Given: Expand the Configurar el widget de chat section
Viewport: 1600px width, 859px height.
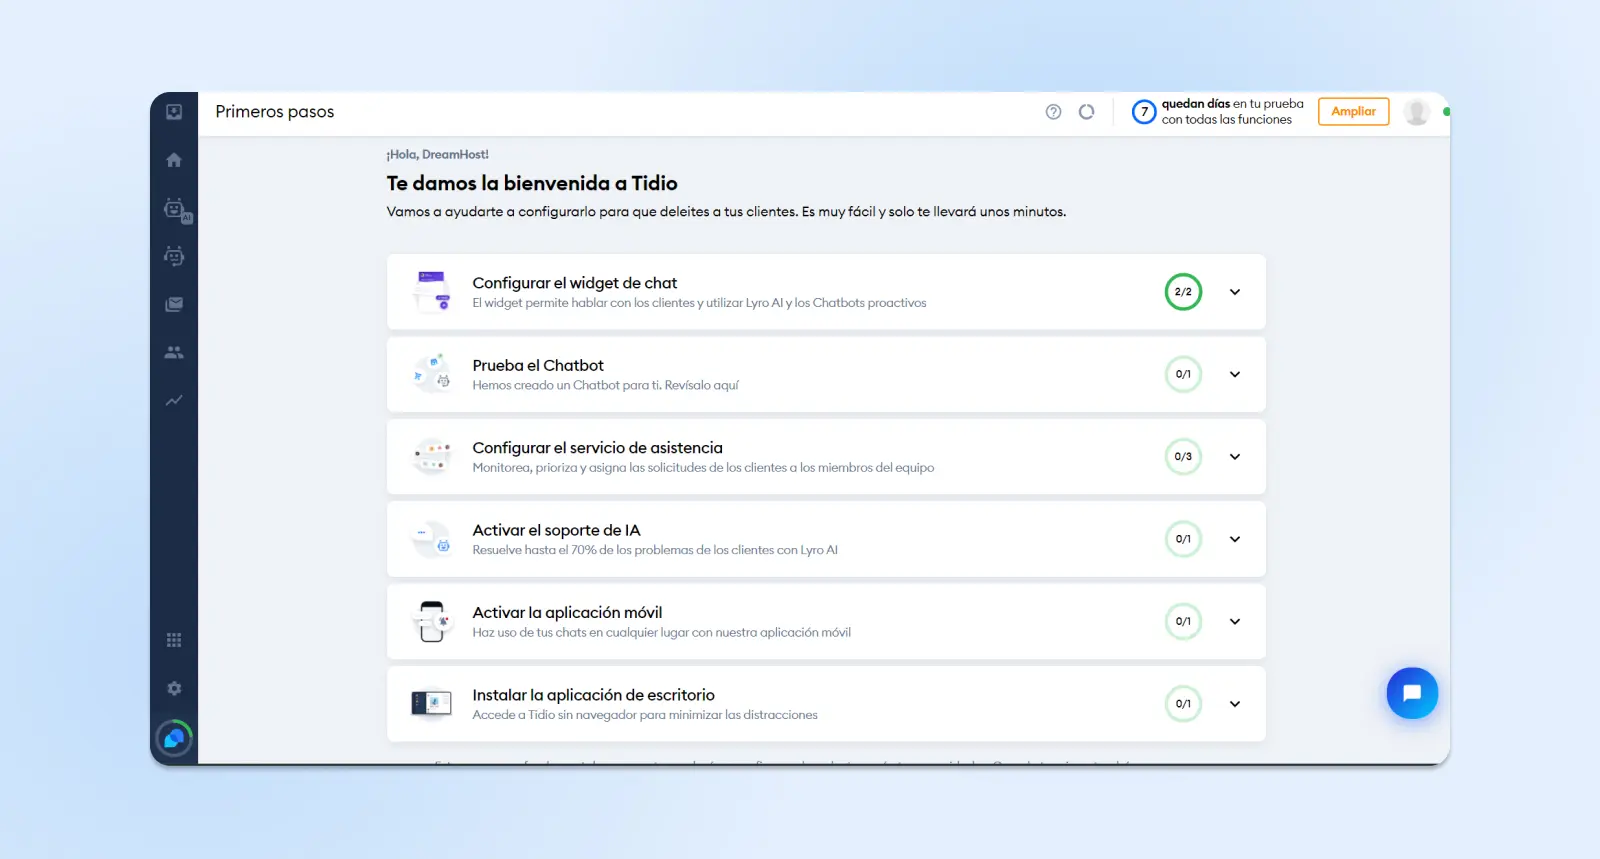Looking at the screenshot, I should tap(1235, 292).
